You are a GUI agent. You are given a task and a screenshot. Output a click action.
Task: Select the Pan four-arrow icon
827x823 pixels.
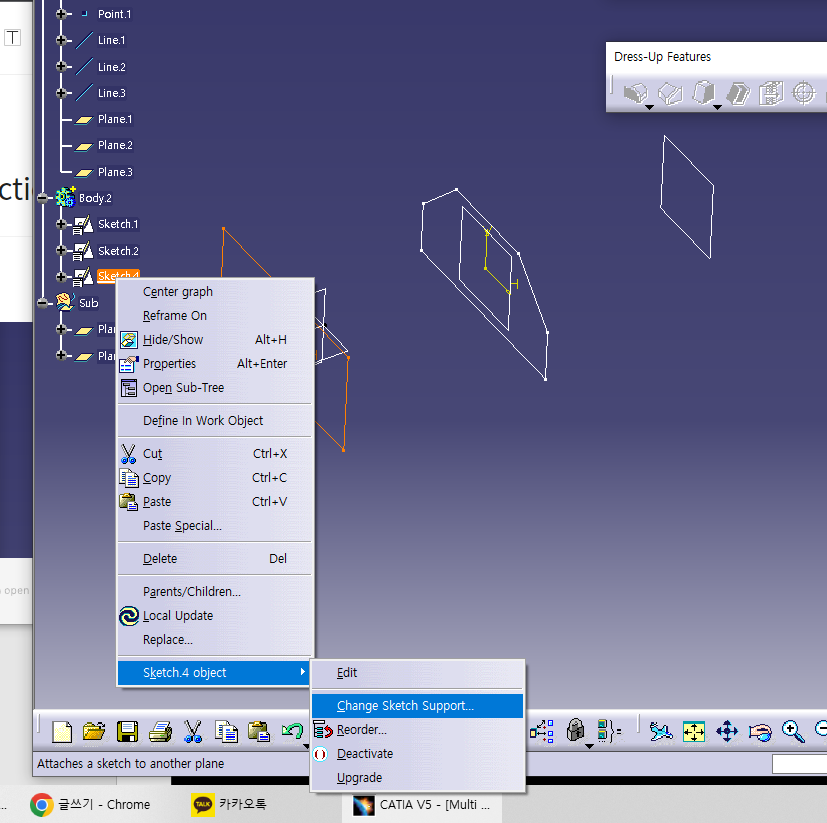[x=727, y=732]
